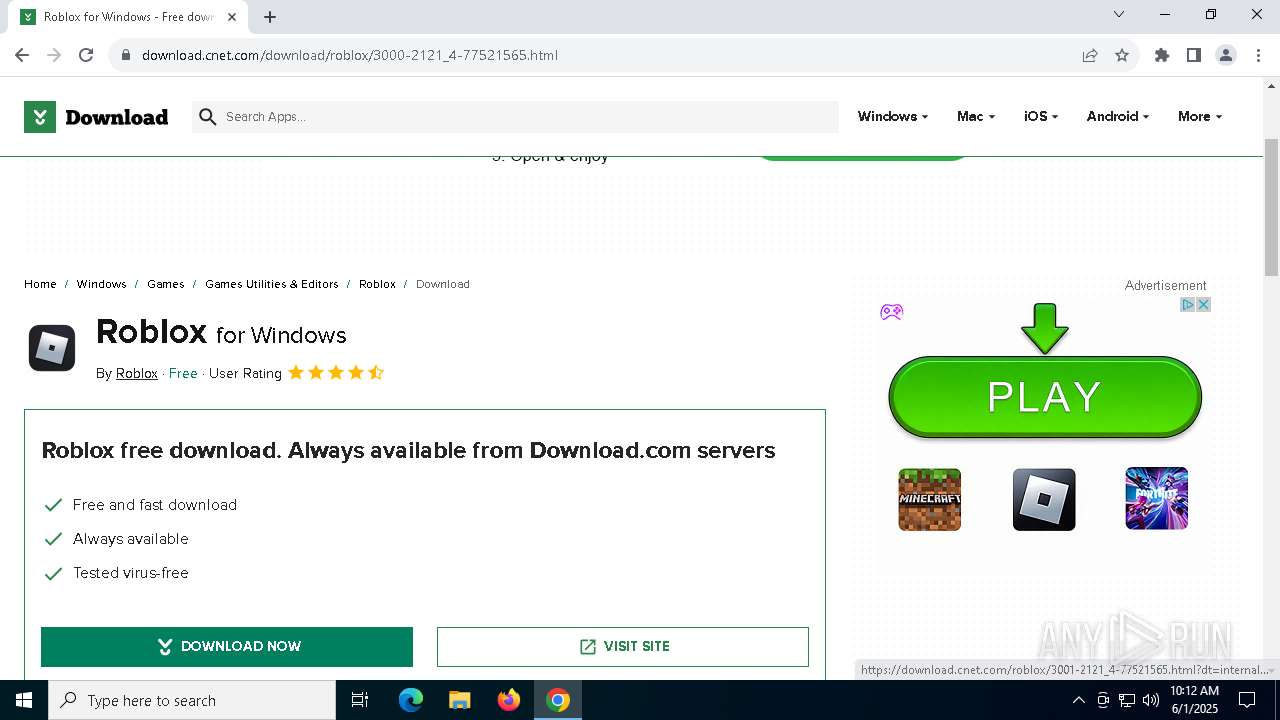Open Chrome three-dot menu
The height and width of the screenshot is (720, 1280).
[1258, 55]
